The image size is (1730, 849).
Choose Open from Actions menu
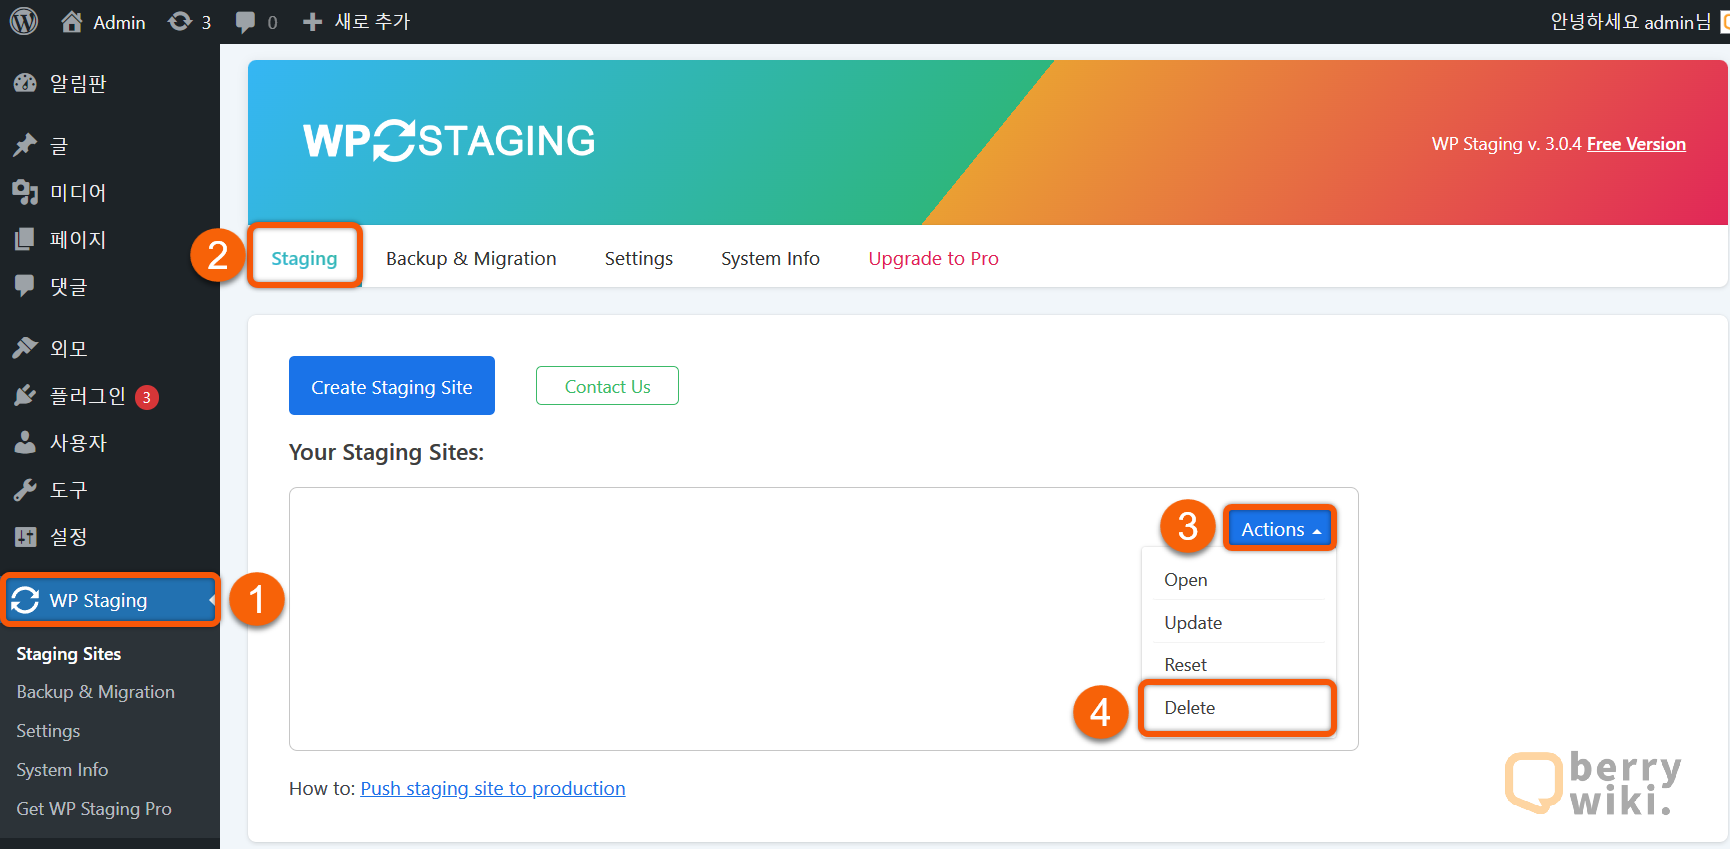1238,580
